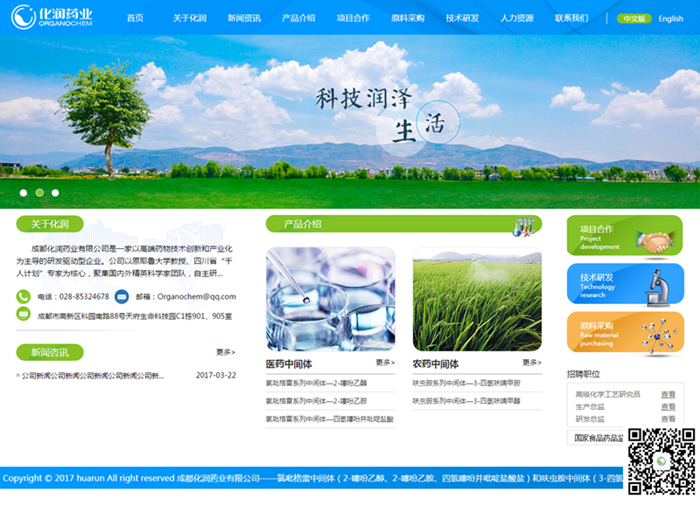Expand 更多 beside 新闻资讯

(225, 352)
